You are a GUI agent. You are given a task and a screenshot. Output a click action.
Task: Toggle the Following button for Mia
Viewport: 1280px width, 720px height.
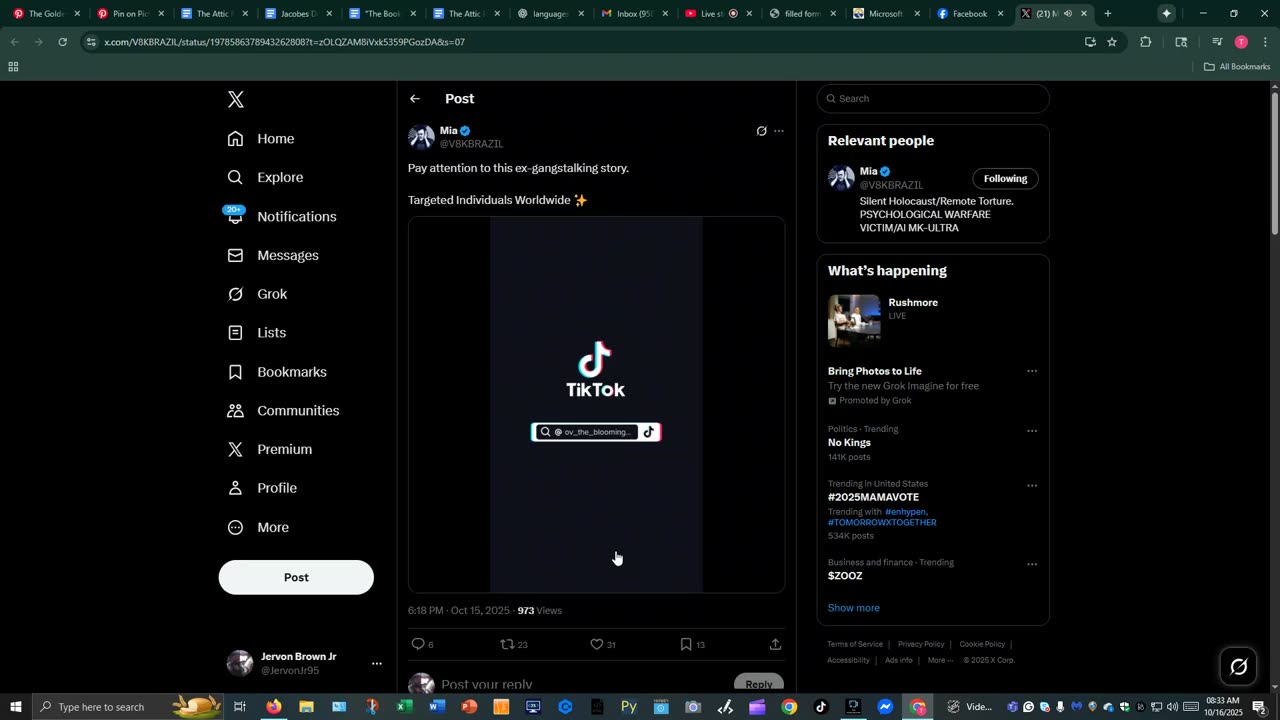1005,179
